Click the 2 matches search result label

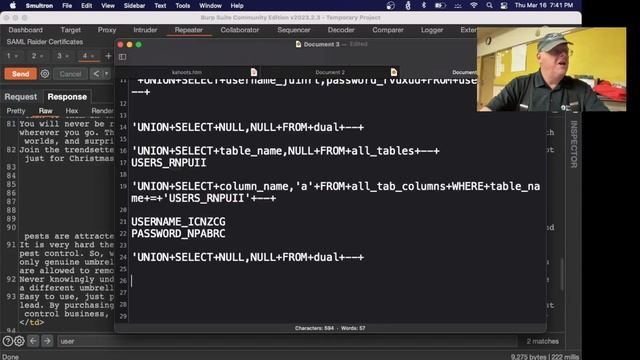click(542, 341)
